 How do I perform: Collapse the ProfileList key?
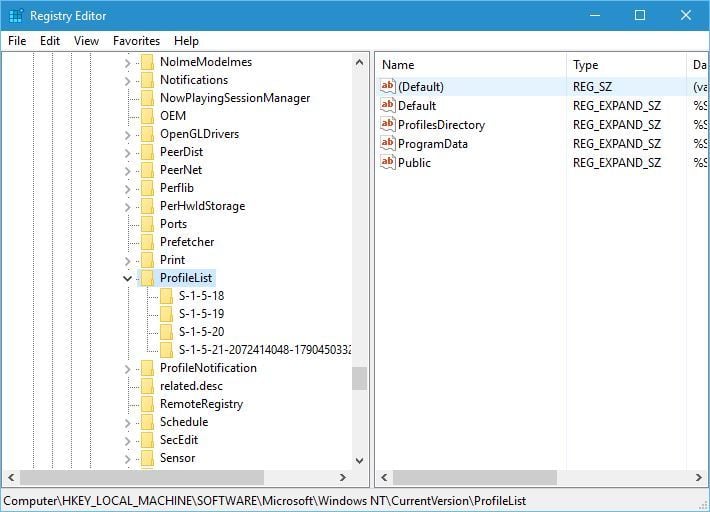127,278
